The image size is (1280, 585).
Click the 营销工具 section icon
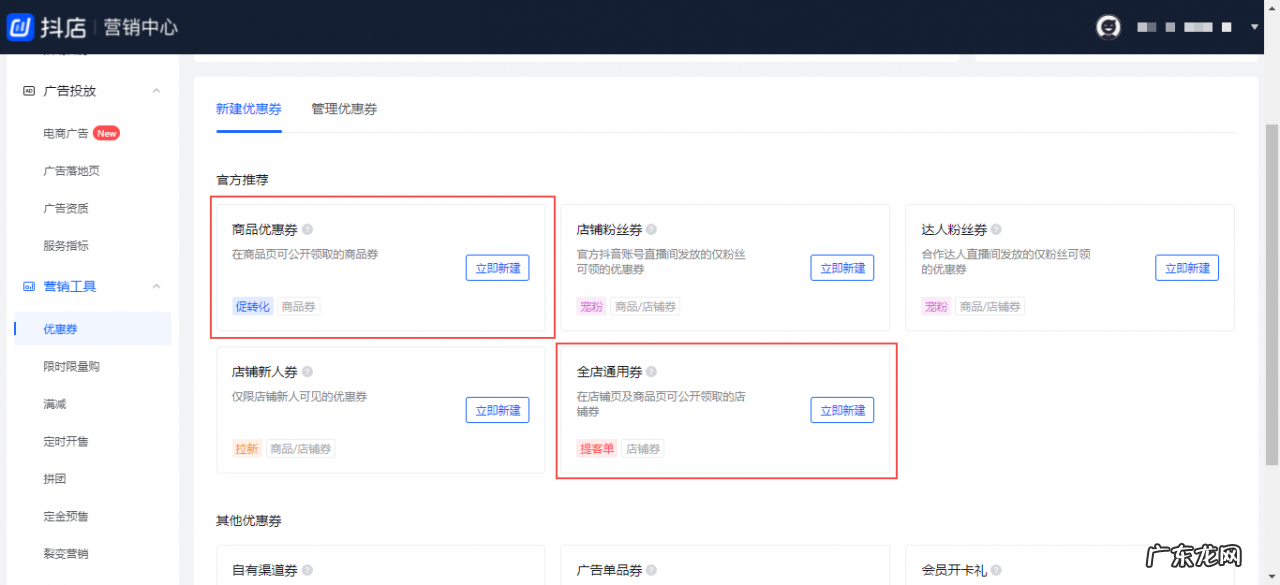[28, 286]
